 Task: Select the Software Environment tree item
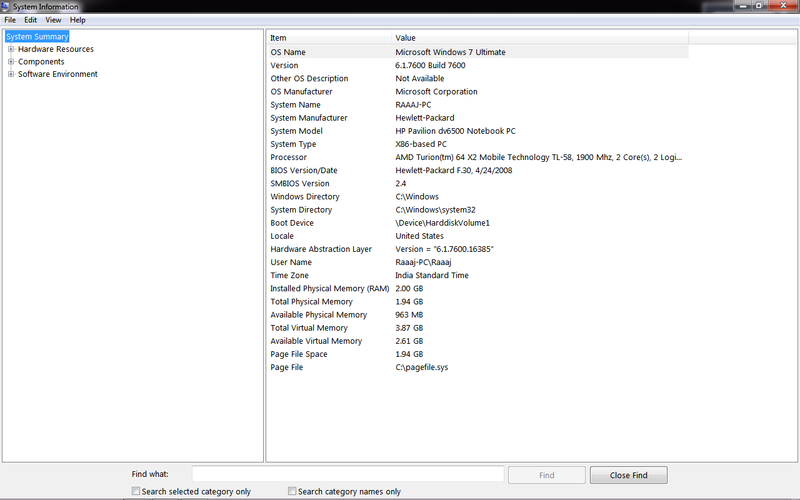[58, 74]
